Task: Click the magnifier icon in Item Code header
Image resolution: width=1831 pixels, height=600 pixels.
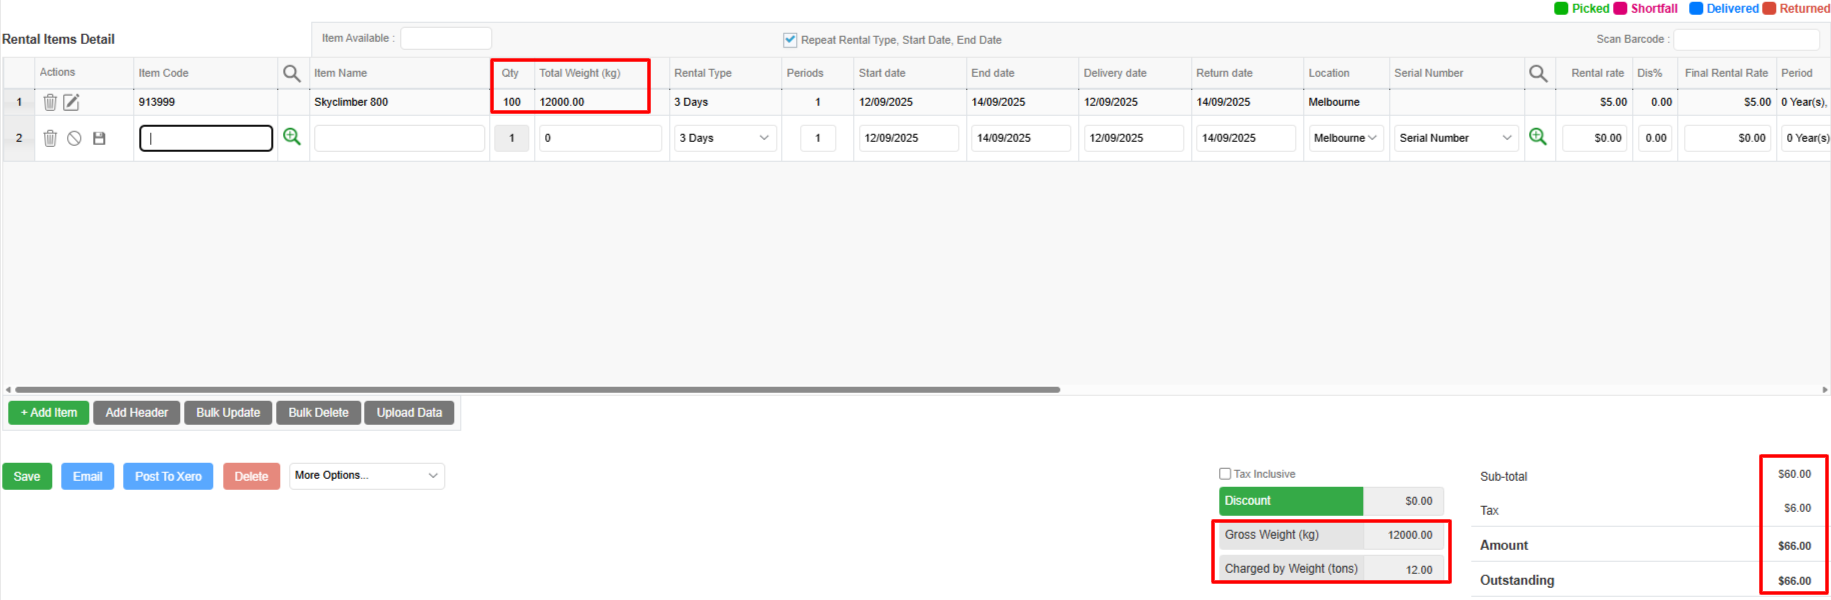Action: pos(292,73)
